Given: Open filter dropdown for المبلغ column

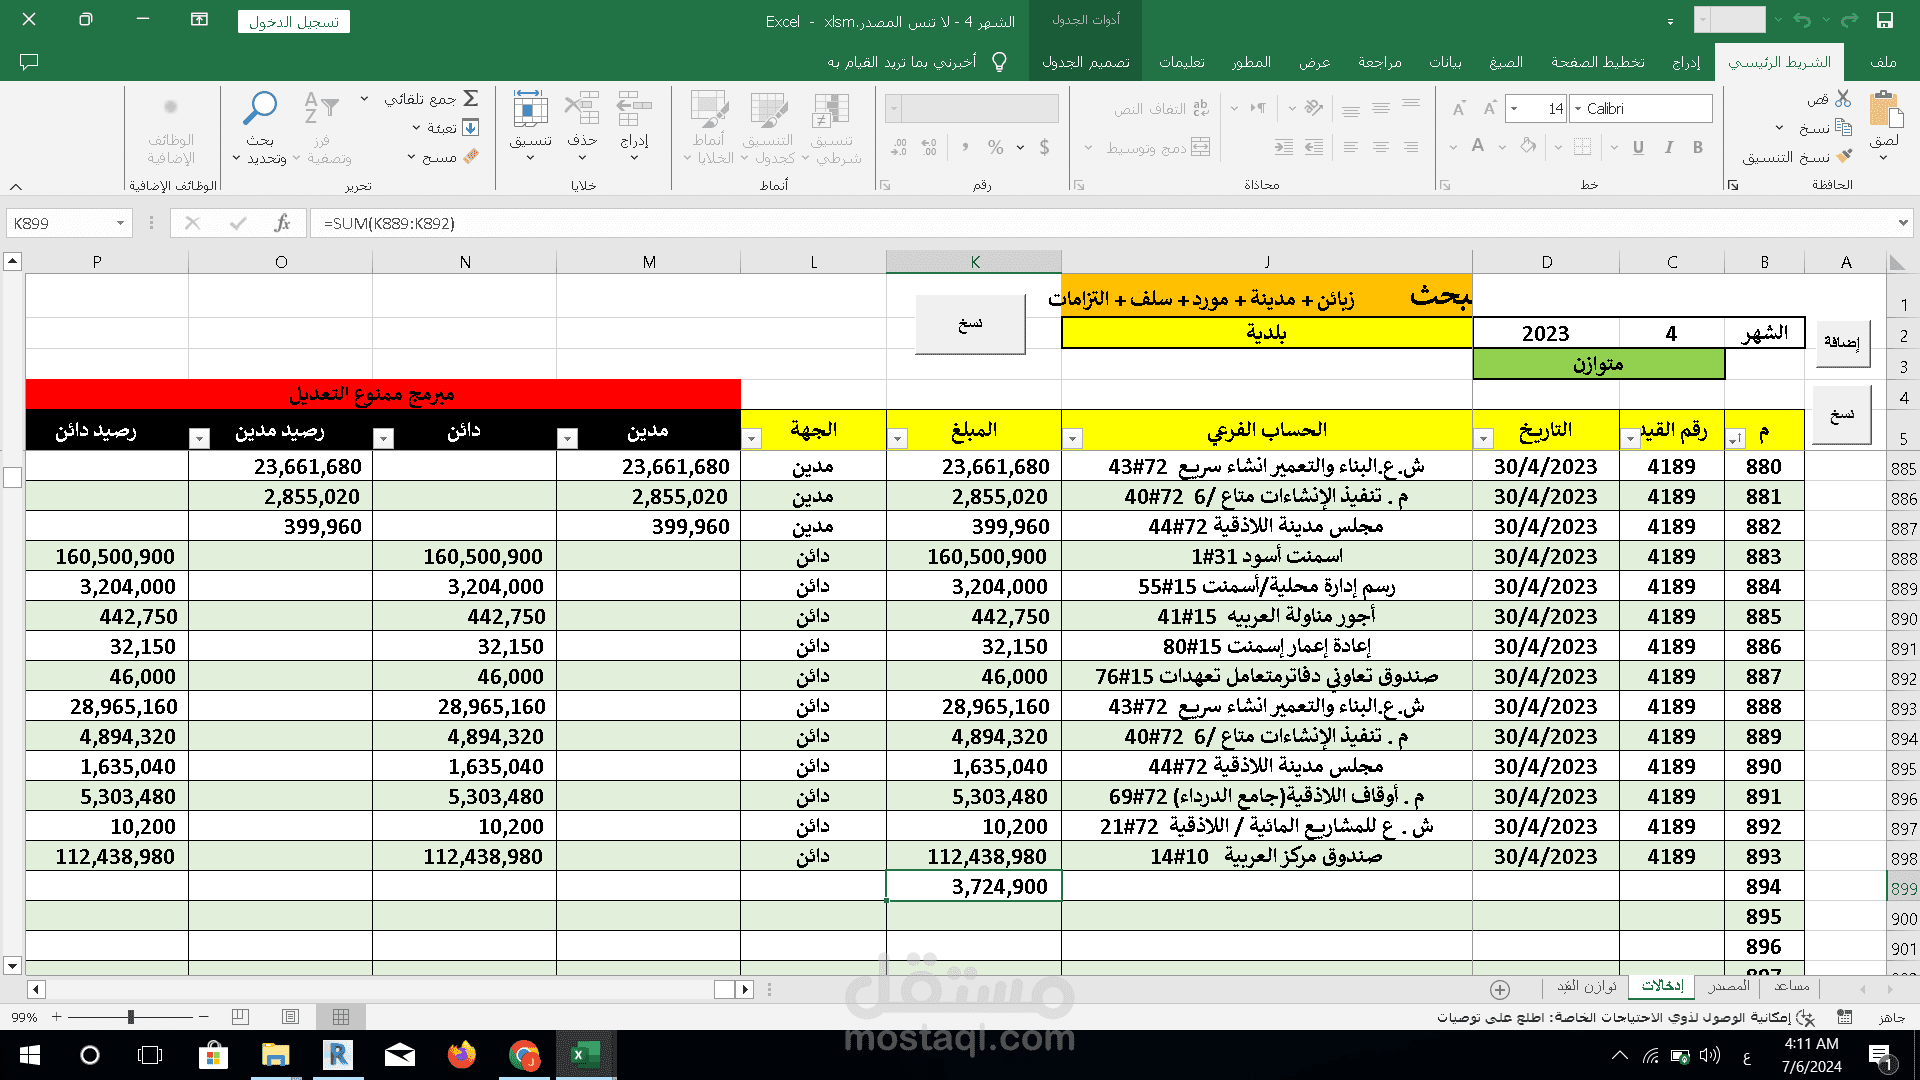Looking at the screenshot, I should pos(897,438).
